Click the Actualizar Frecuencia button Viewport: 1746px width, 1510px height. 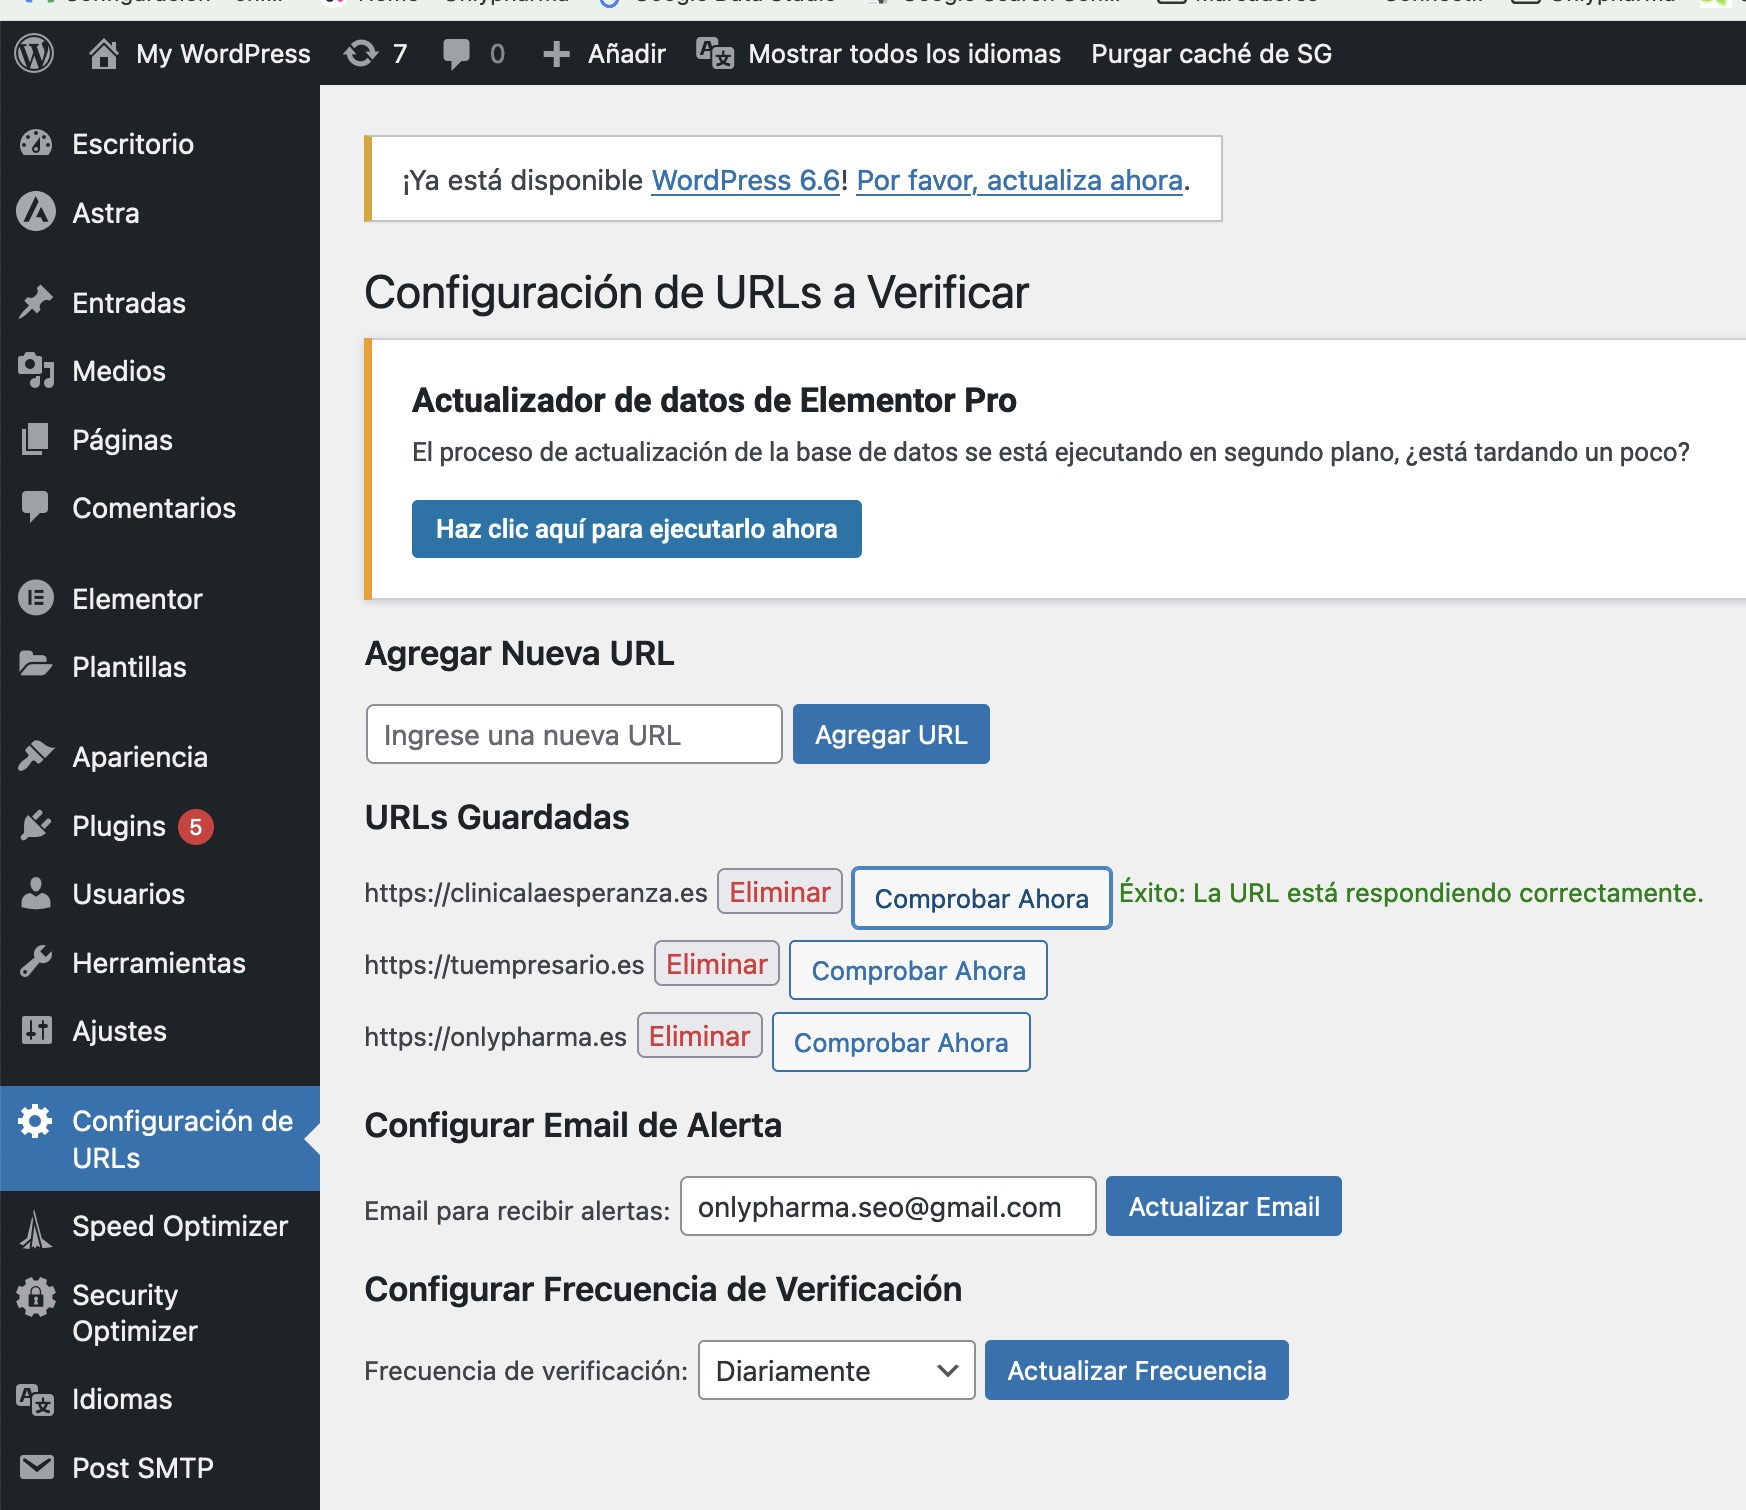pyautogui.click(x=1137, y=1370)
